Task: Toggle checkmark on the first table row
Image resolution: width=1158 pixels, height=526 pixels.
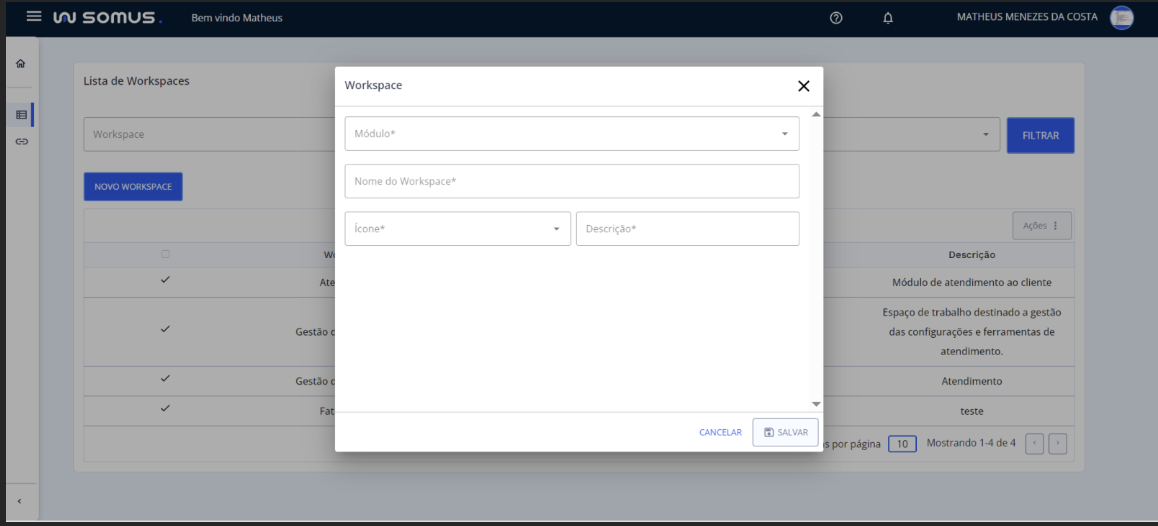Action: tap(165, 281)
